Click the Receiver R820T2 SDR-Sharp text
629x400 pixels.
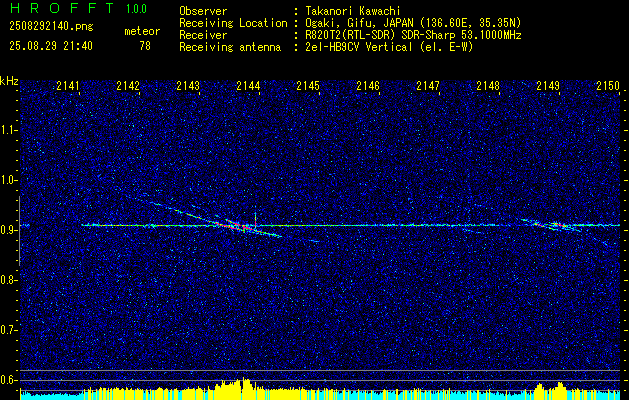413,35
